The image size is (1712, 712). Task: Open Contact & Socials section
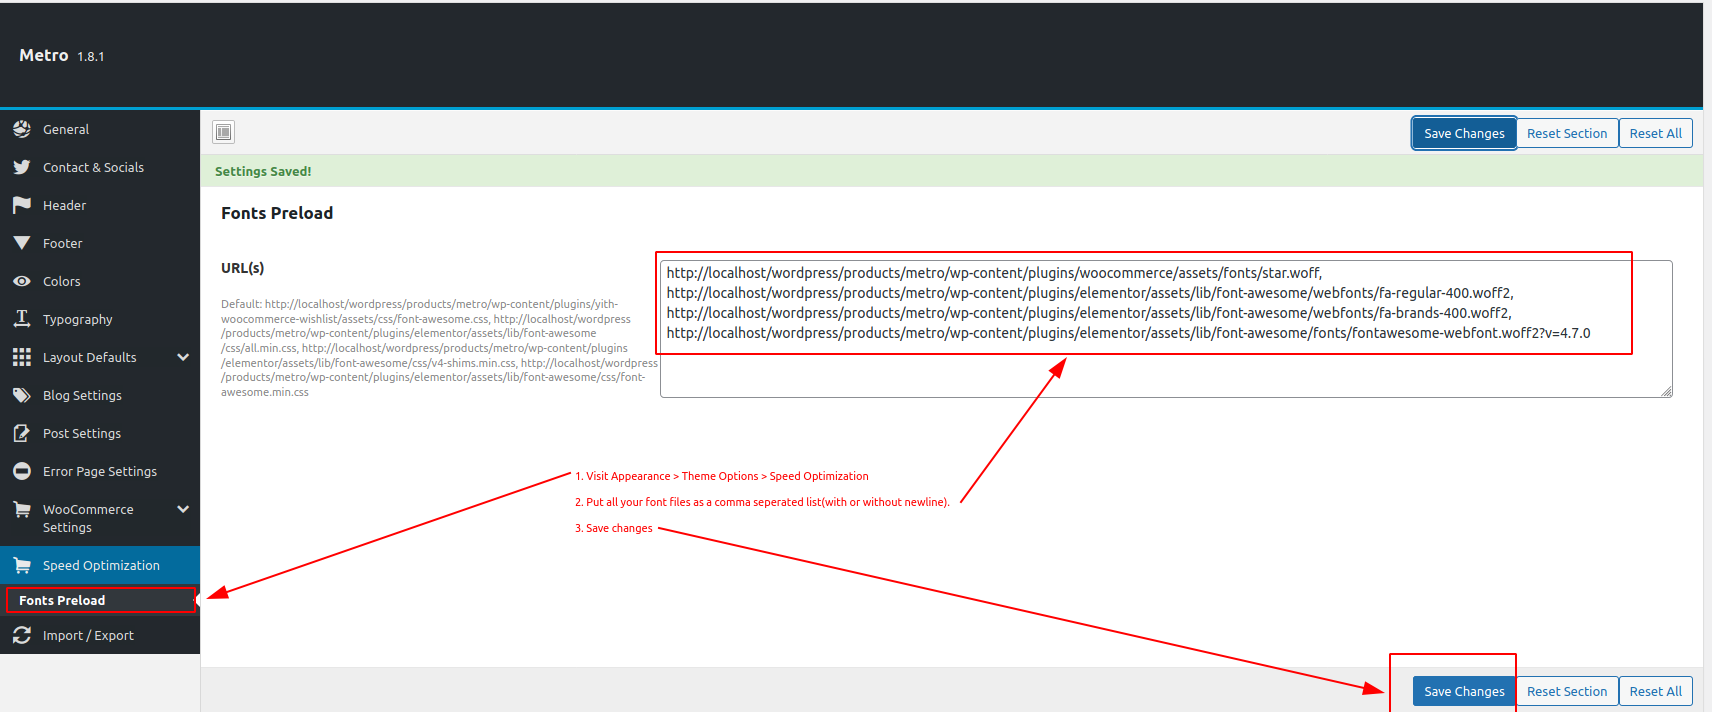pos(100,167)
